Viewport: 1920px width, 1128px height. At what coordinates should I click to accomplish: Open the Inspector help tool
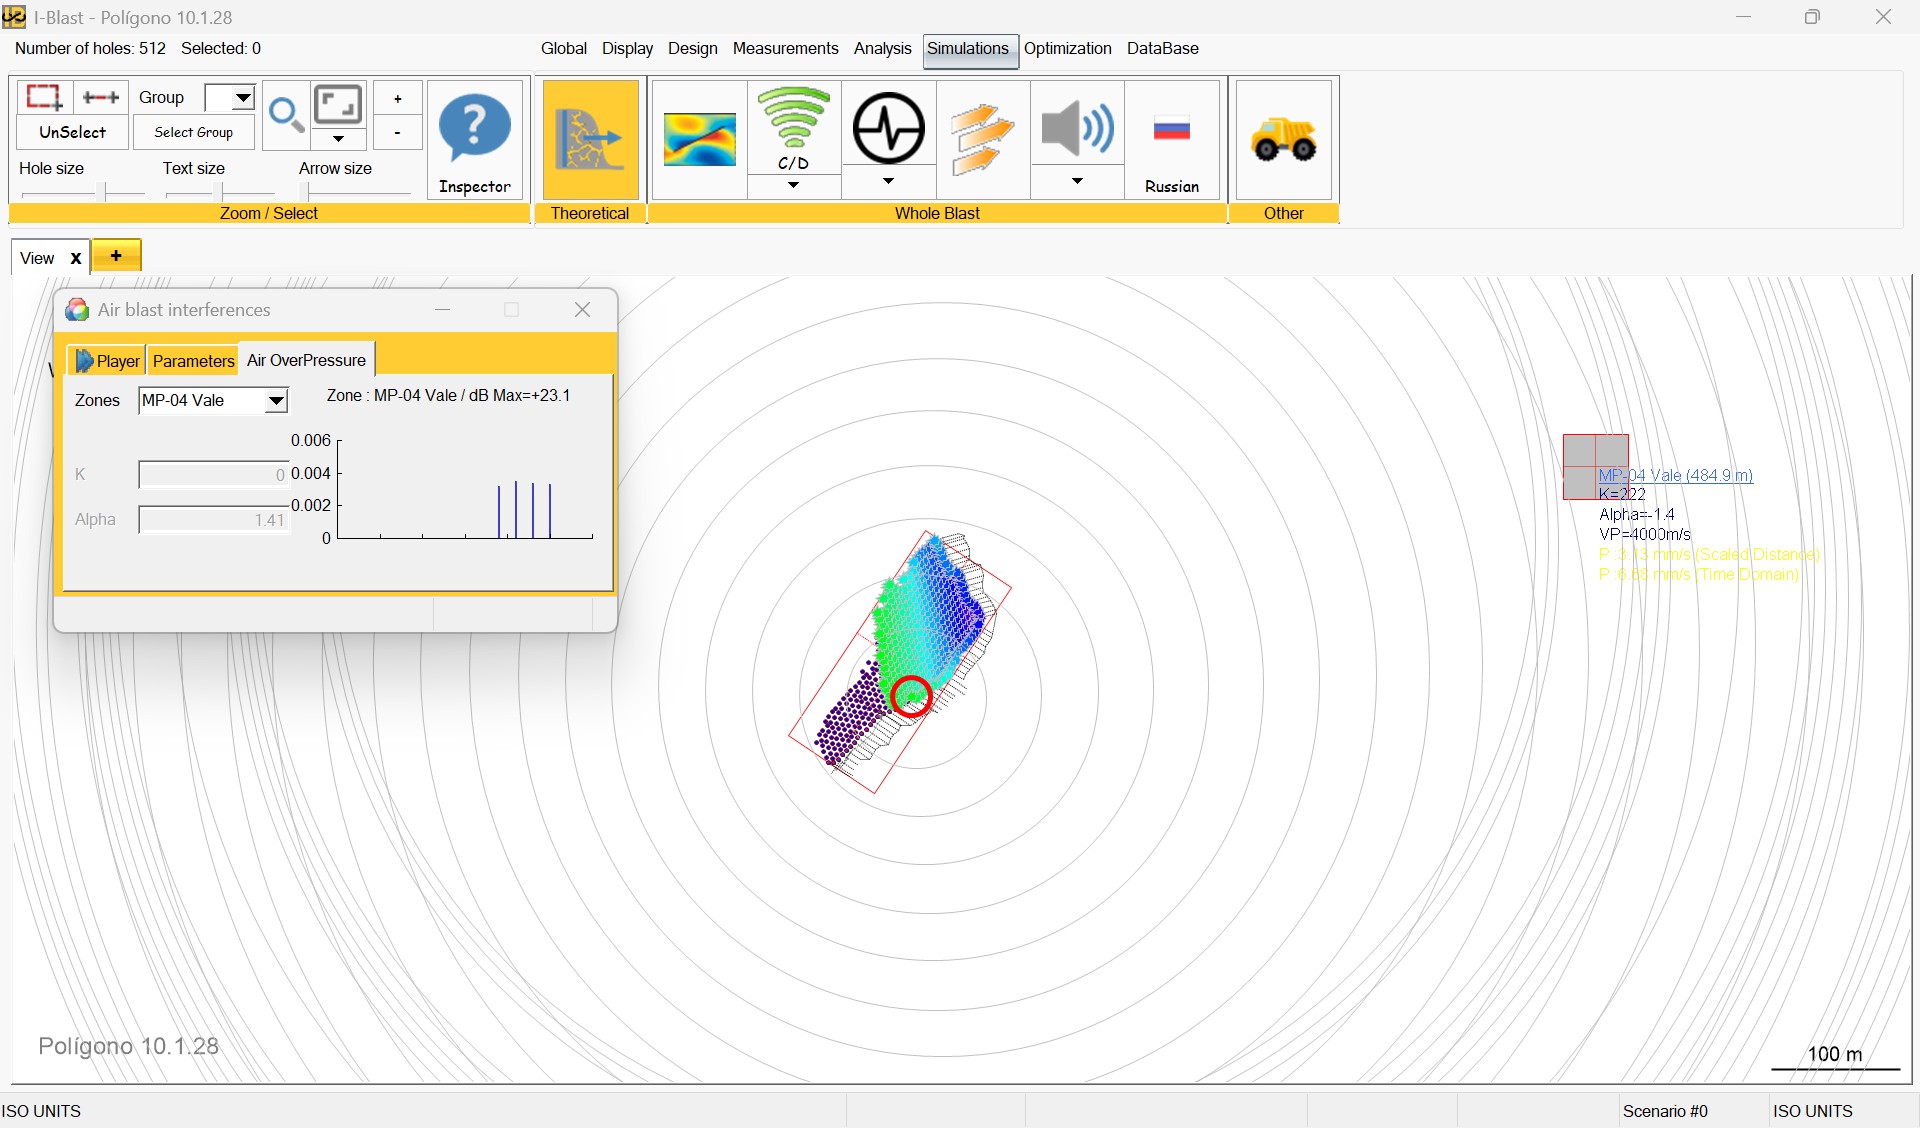[475, 140]
